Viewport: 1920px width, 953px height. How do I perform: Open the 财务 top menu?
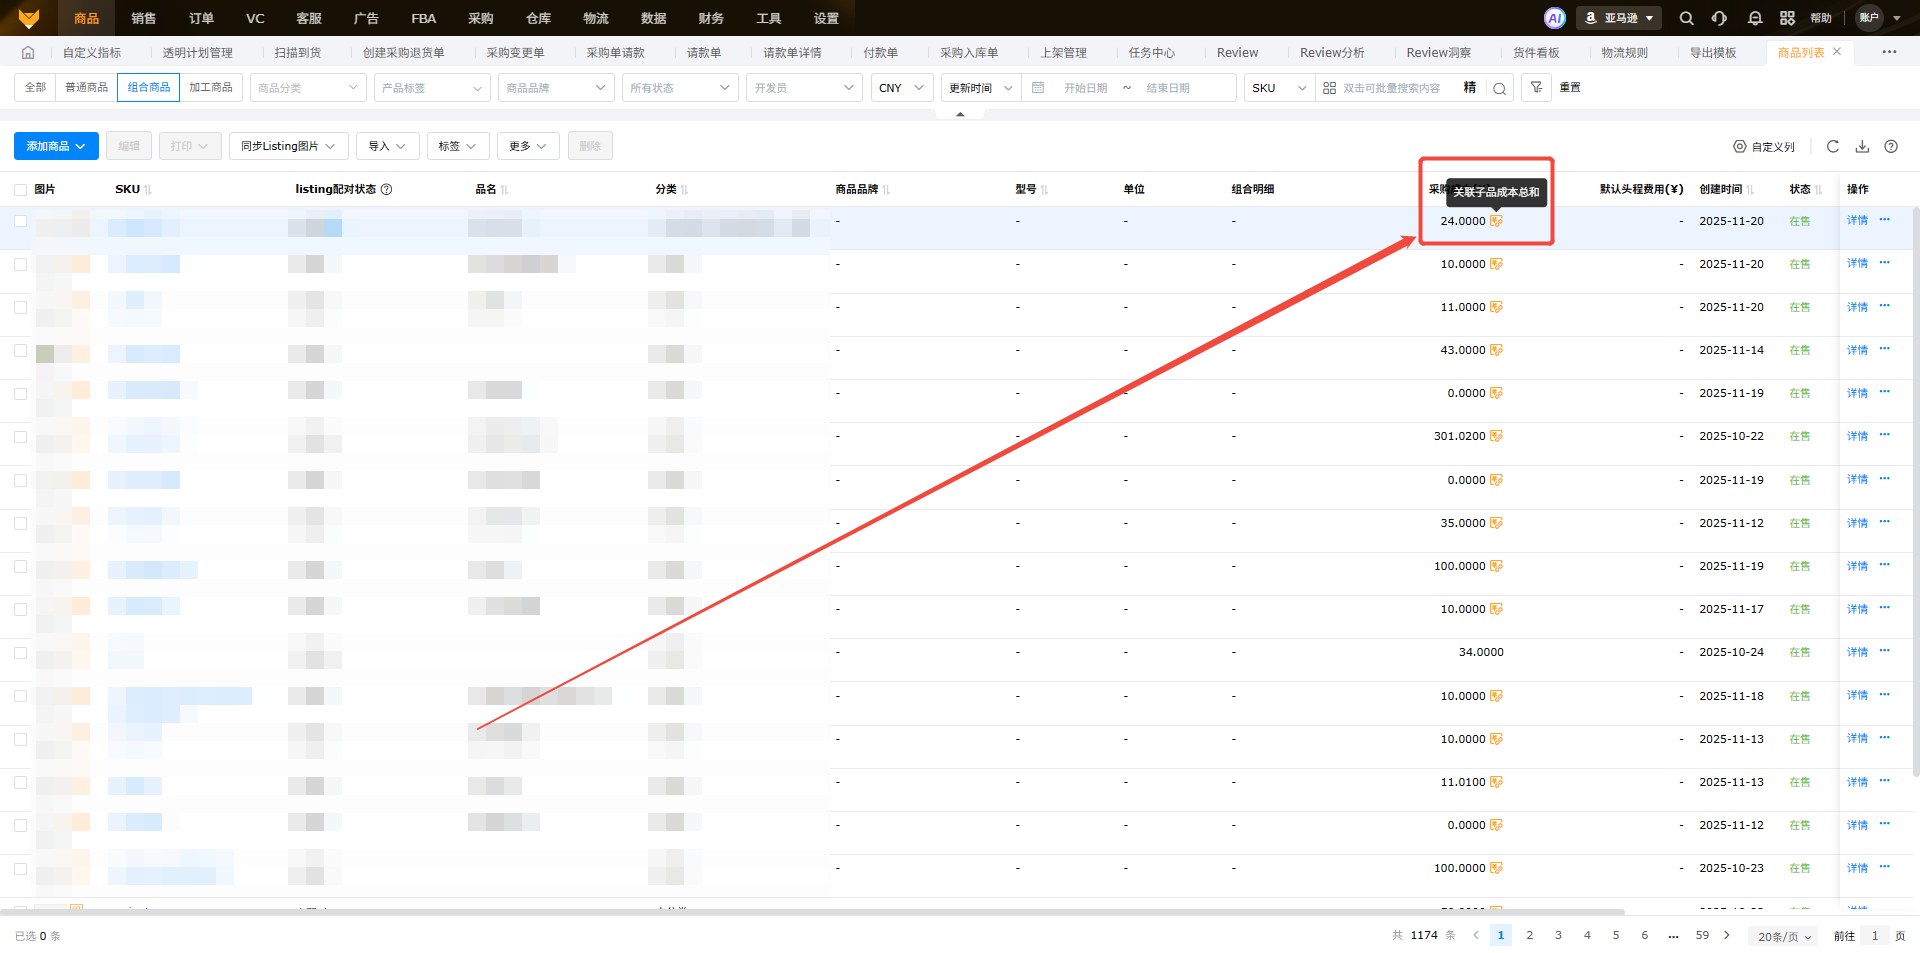coord(711,18)
